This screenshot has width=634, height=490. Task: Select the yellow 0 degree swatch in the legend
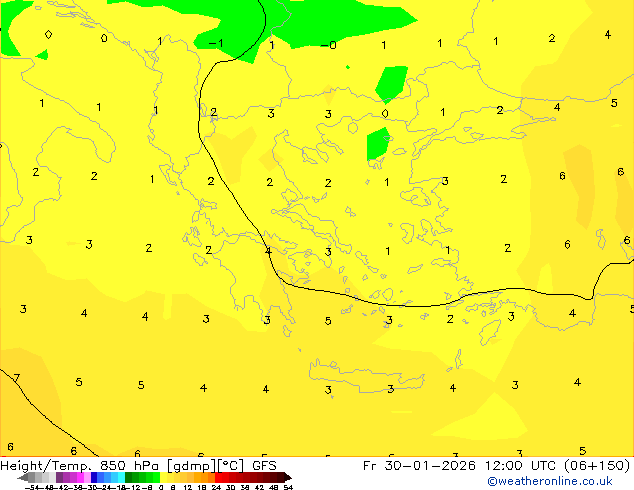(163, 477)
